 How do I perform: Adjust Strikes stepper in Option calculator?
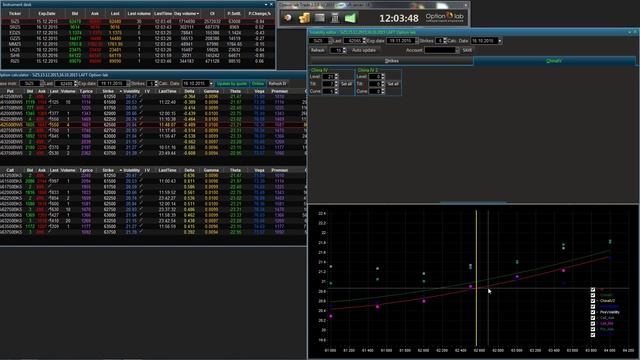[x=156, y=83]
